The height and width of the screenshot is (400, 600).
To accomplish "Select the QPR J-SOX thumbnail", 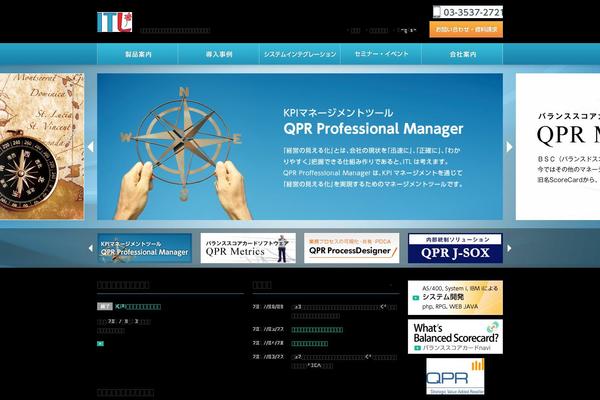I will pos(455,248).
